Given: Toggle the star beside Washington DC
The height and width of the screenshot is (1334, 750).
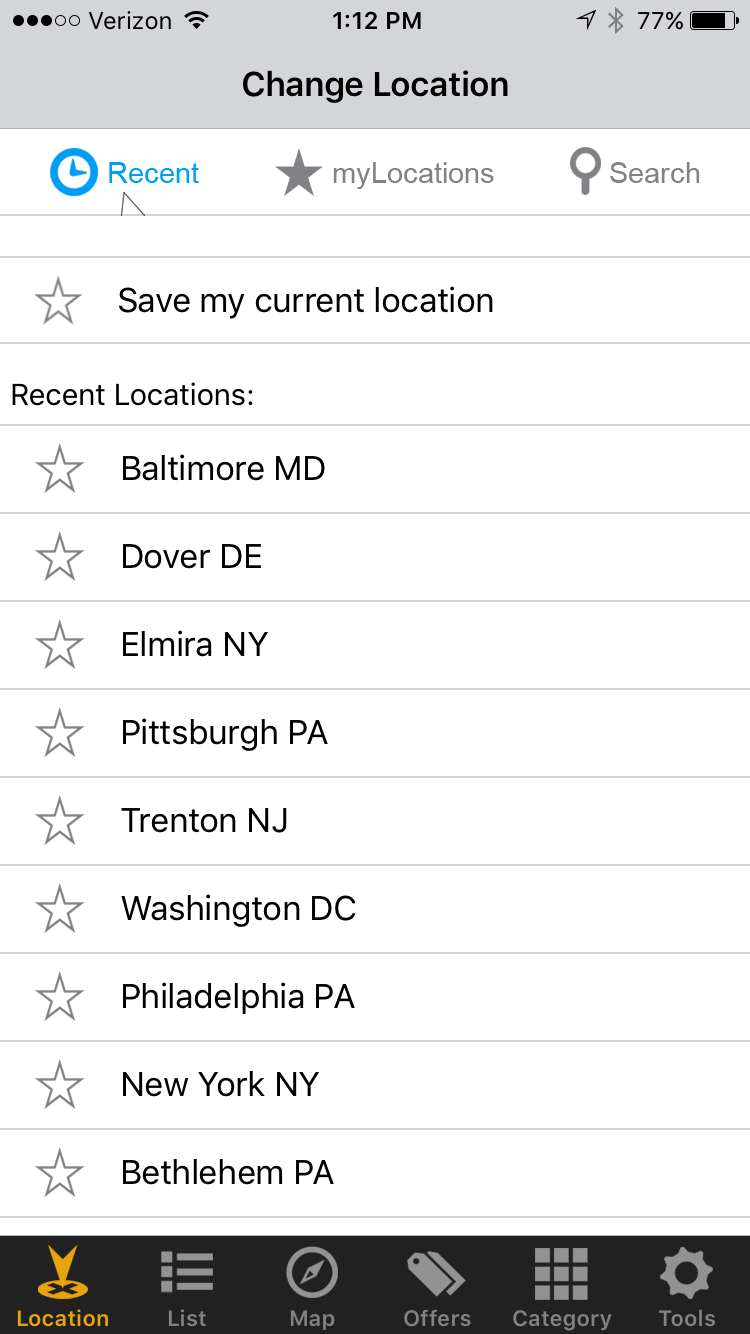Looking at the screenshot, I should tap(59, 909).
